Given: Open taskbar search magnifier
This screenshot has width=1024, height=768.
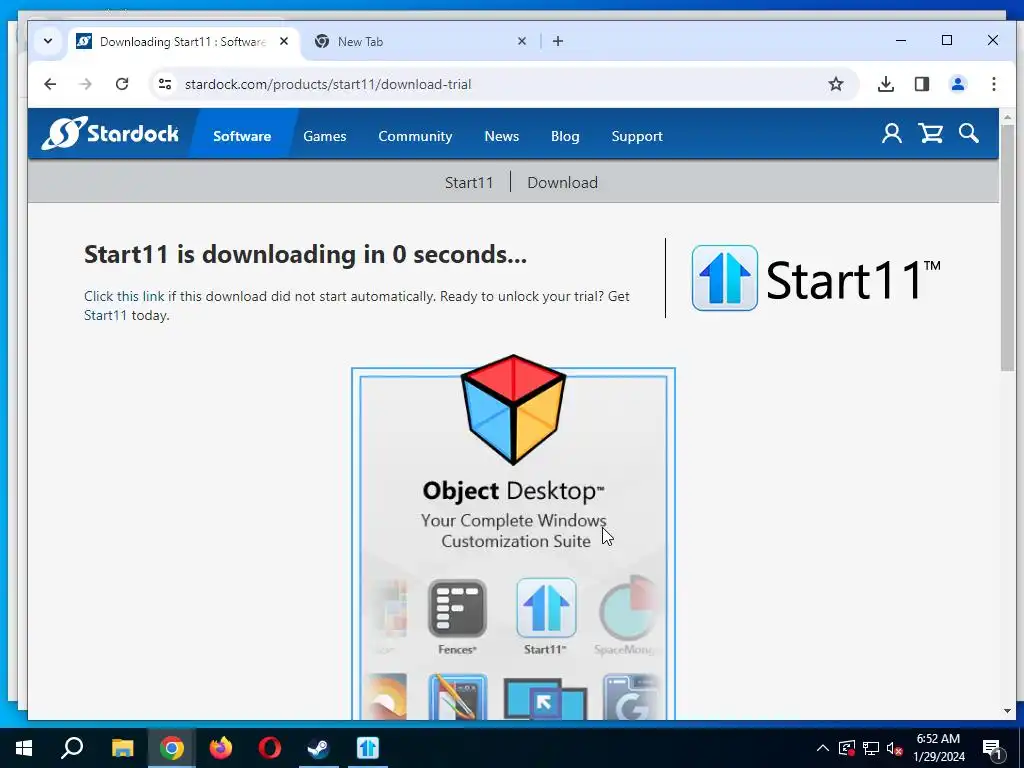Looking at the screenshot, I should point(72,748).
